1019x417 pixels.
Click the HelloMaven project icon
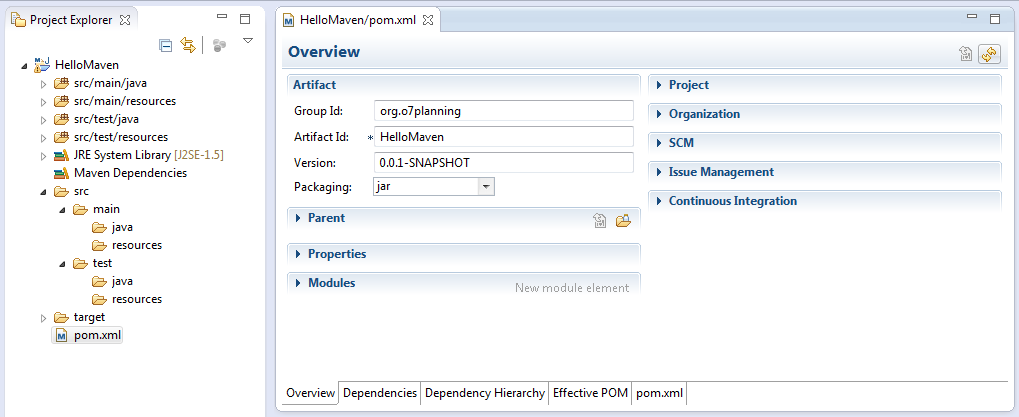click(42, 64)
